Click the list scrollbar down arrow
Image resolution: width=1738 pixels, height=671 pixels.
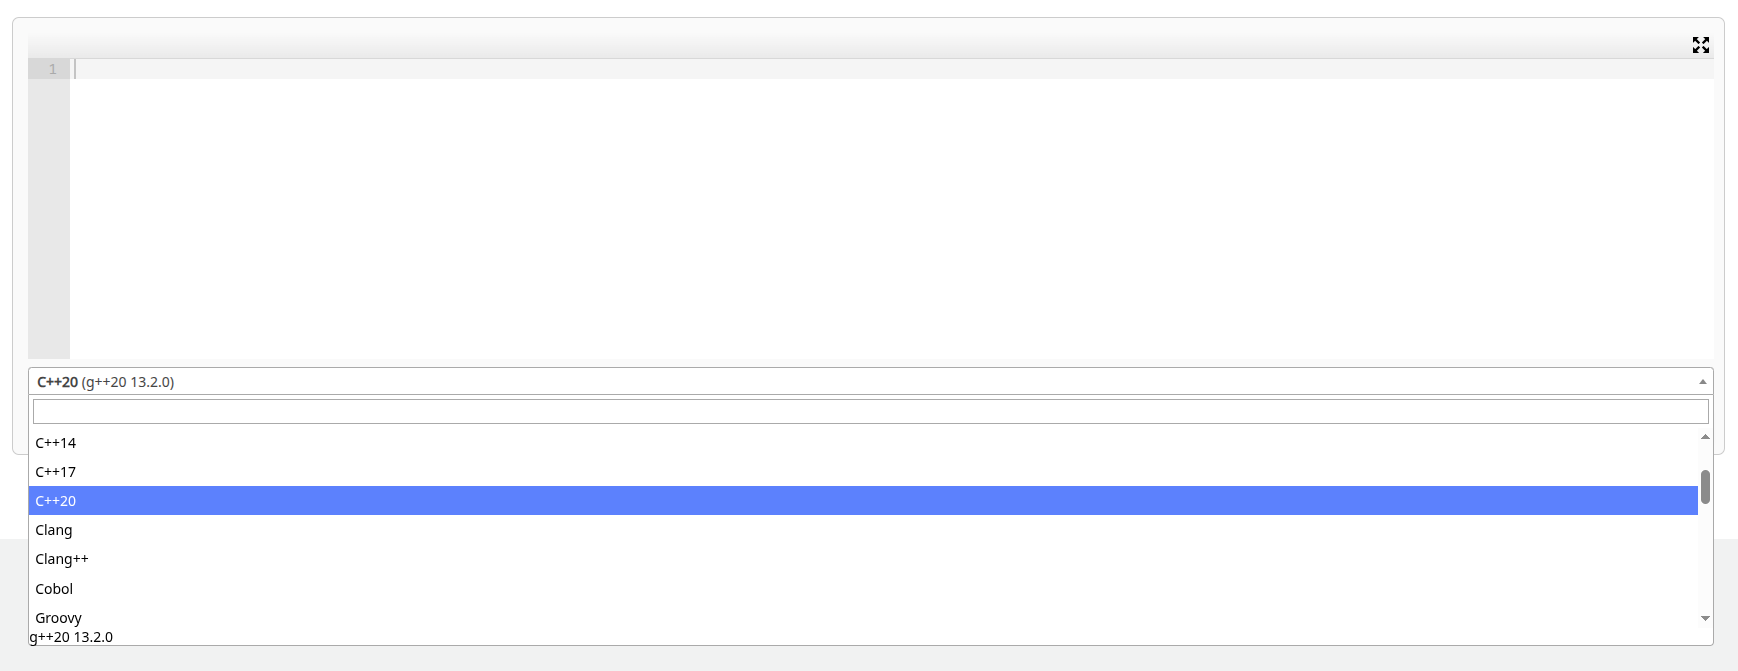coord(1705,618)
